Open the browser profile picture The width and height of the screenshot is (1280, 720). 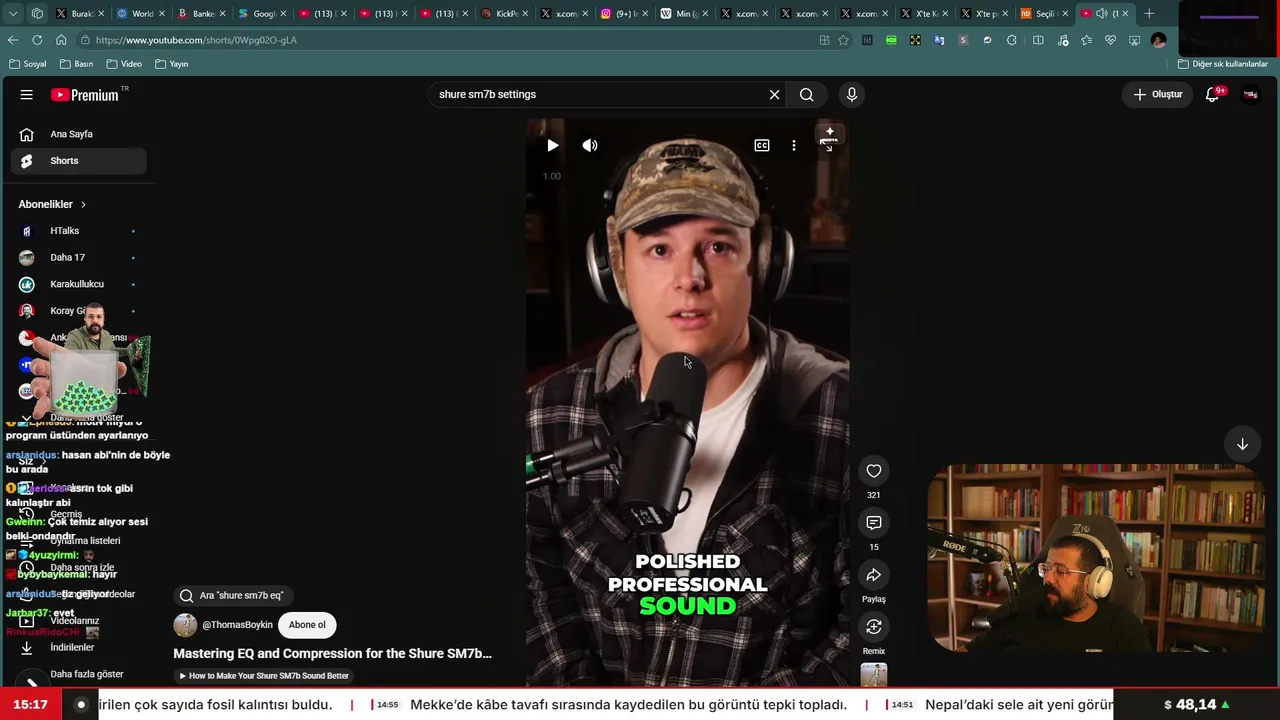tap(1159, 40)
